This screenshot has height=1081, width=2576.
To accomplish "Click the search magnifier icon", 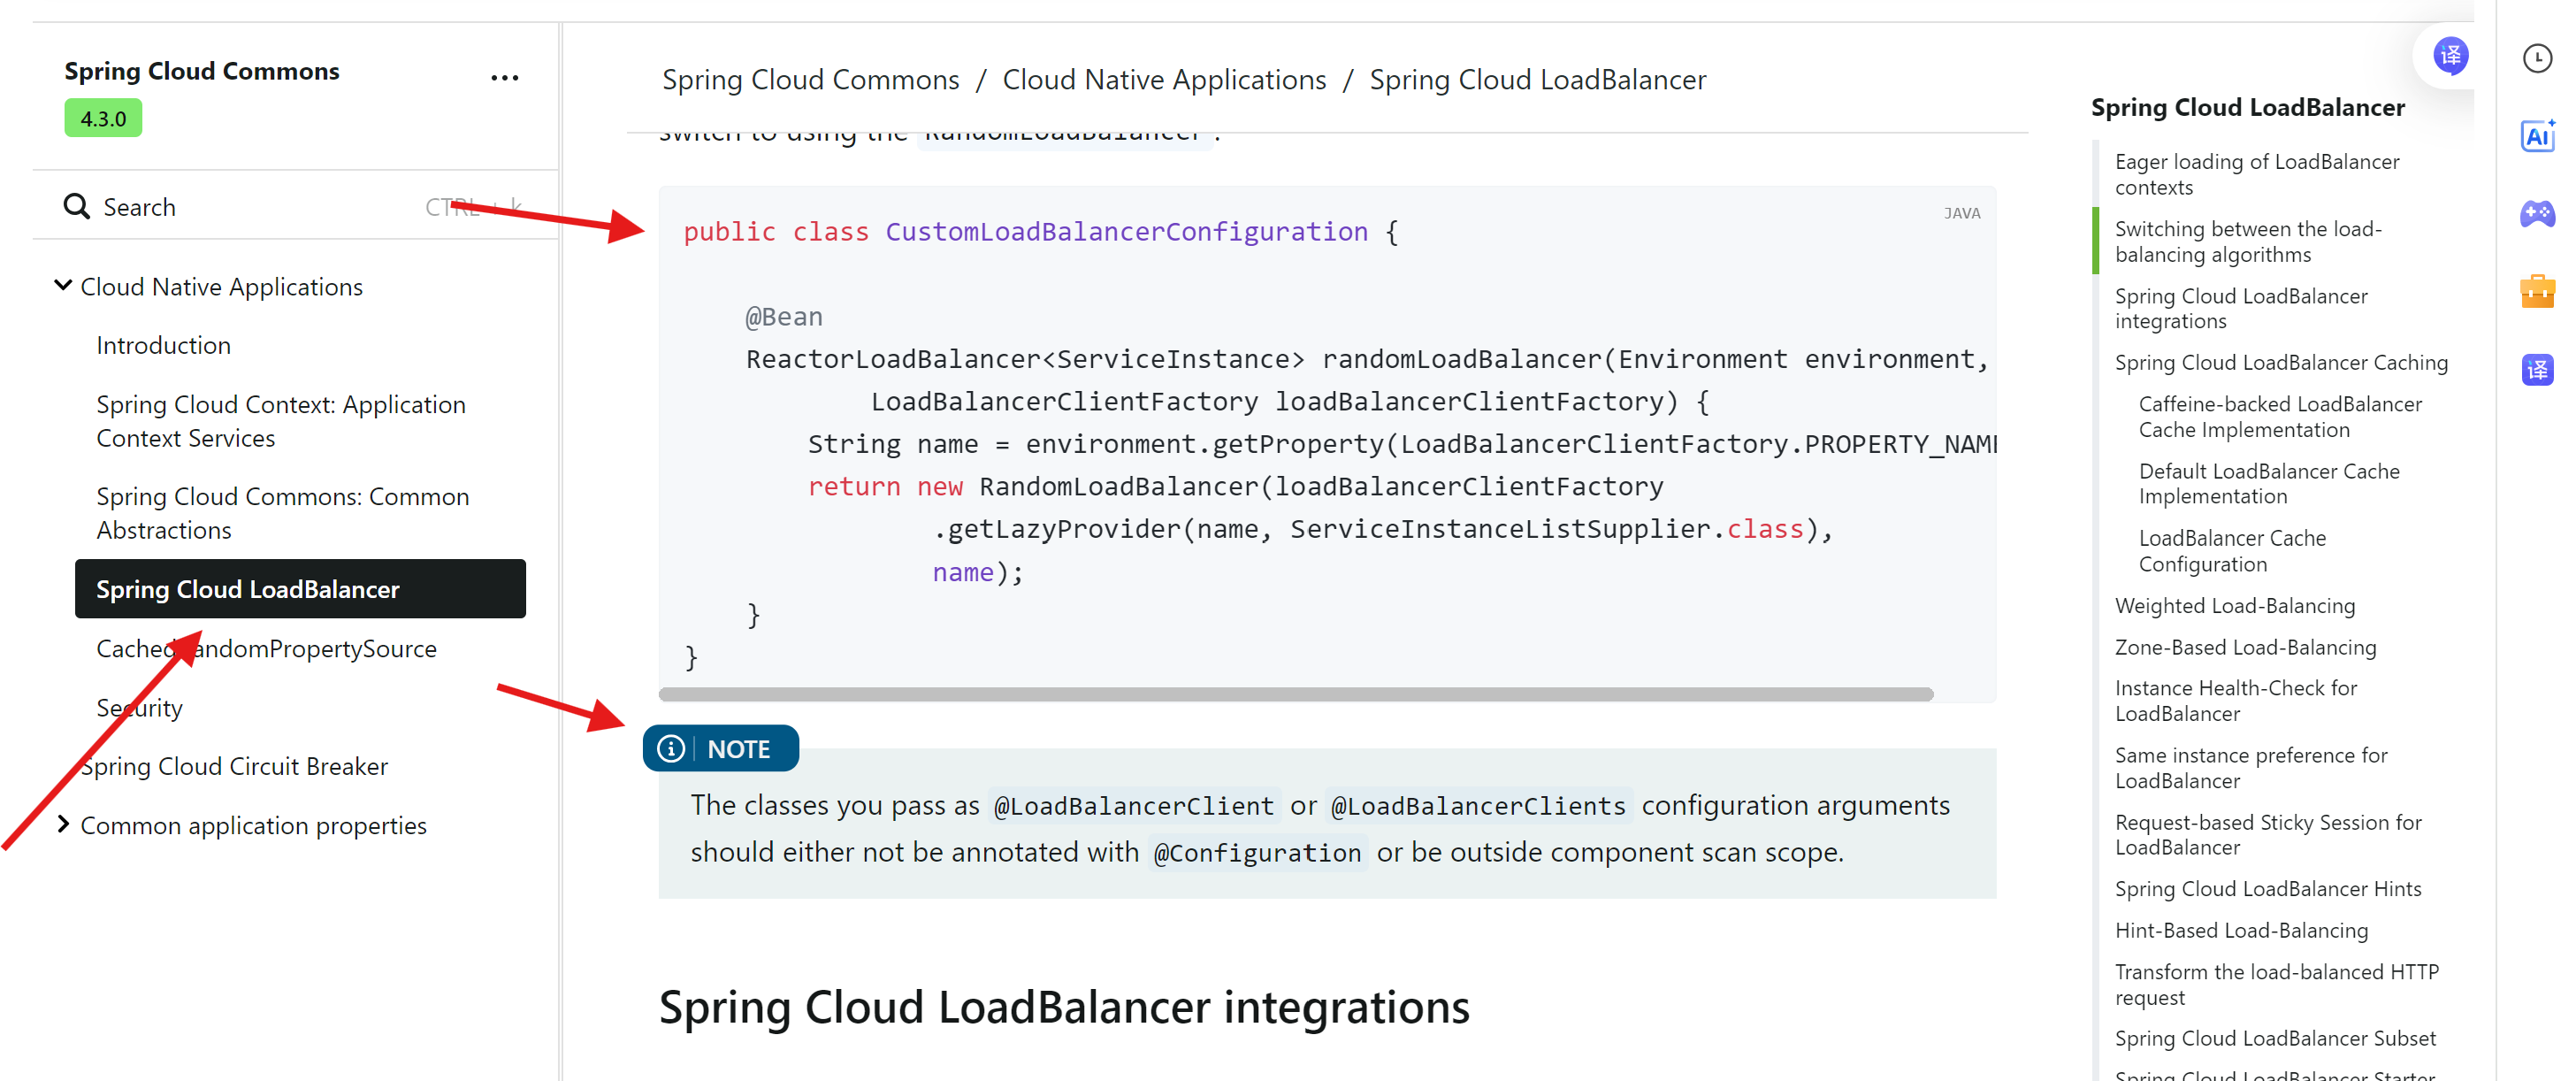I will click(76, 206).
